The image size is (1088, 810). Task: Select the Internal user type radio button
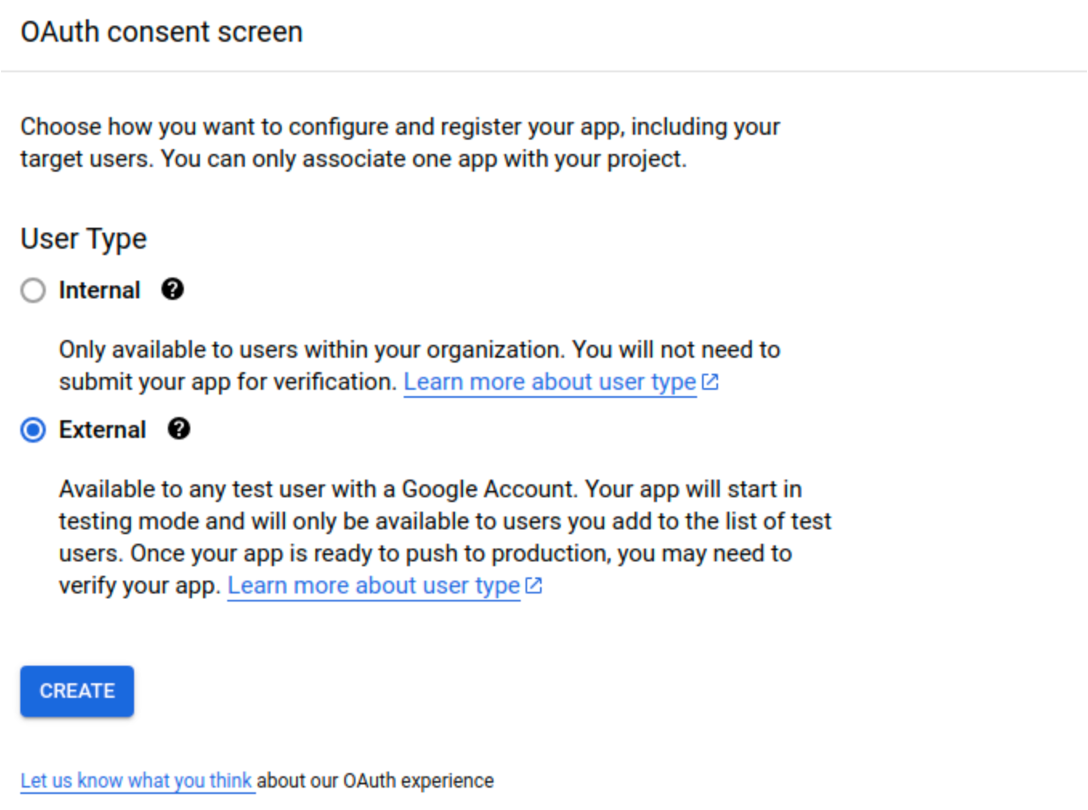click(33, 291)
